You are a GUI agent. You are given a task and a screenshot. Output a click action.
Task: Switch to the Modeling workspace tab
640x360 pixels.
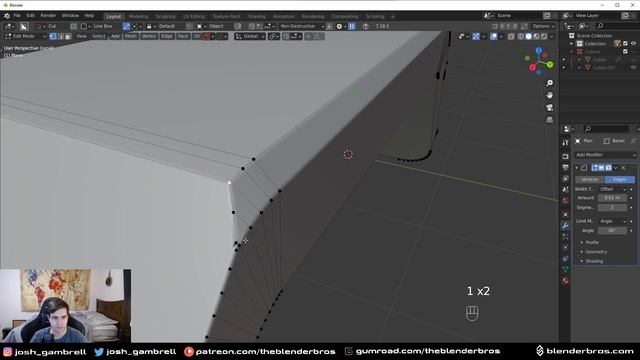point(138,16)
